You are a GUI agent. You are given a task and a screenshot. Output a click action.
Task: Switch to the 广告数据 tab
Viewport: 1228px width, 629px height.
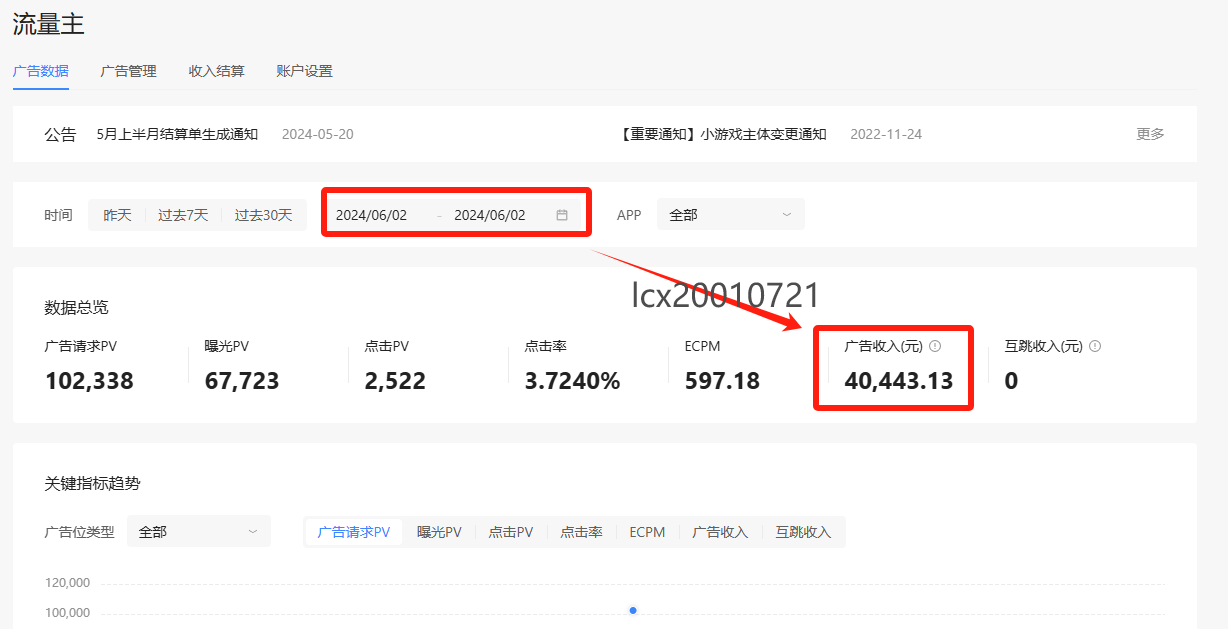41,71
